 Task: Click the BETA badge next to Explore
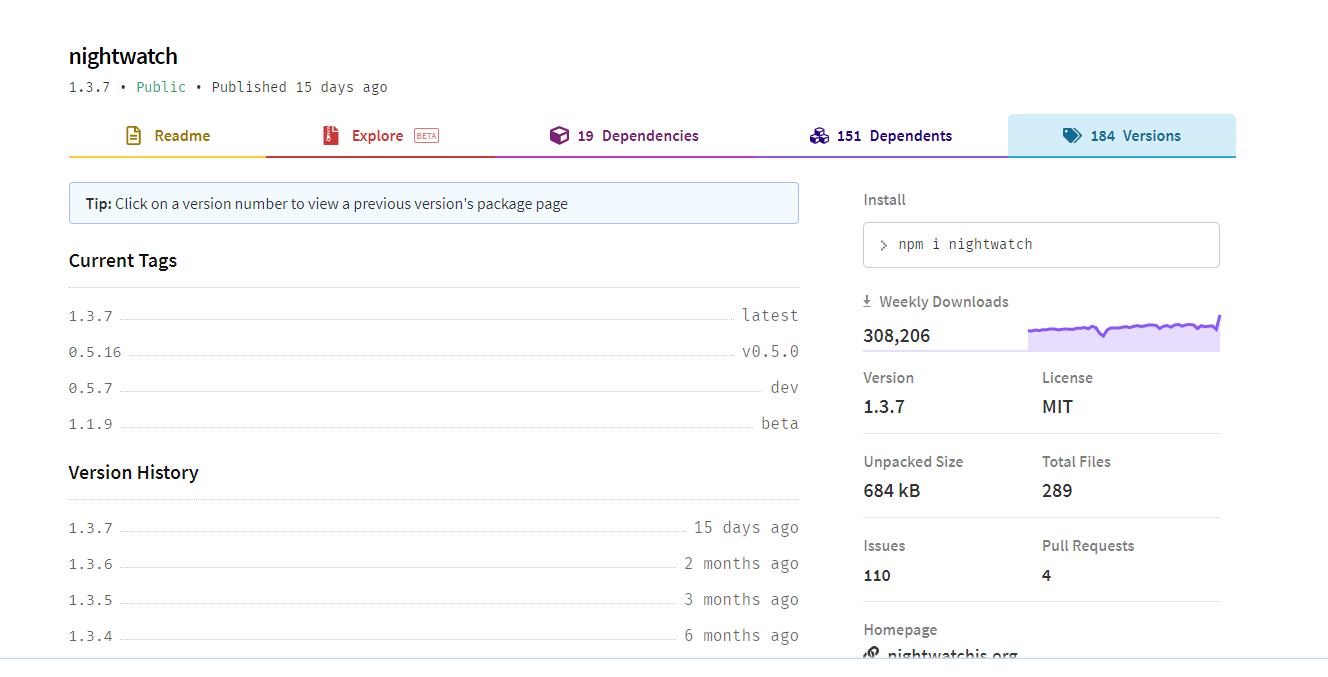click(427, 136)
